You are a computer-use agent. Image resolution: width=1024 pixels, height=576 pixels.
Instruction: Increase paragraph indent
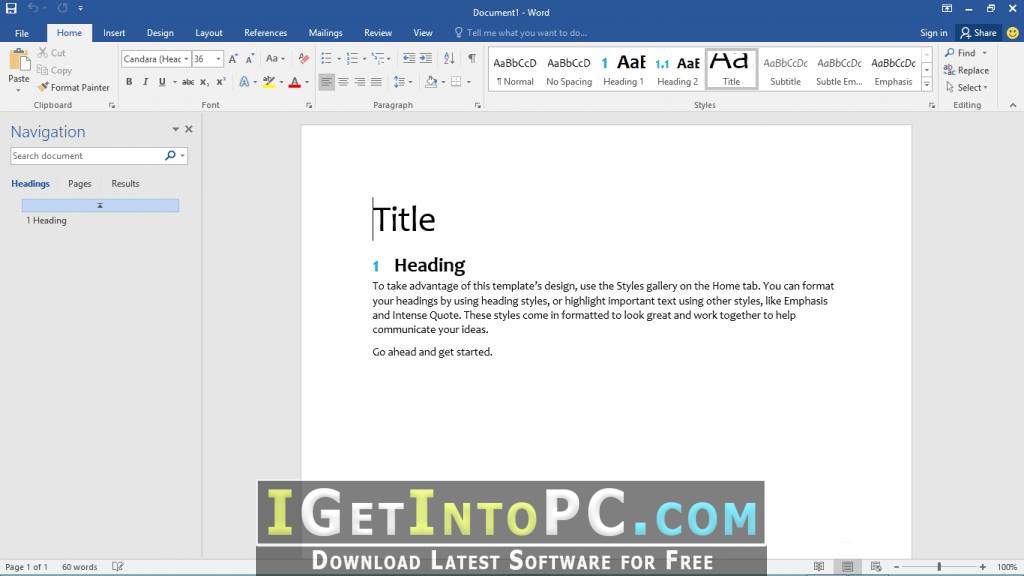click(x=425, y=59)
